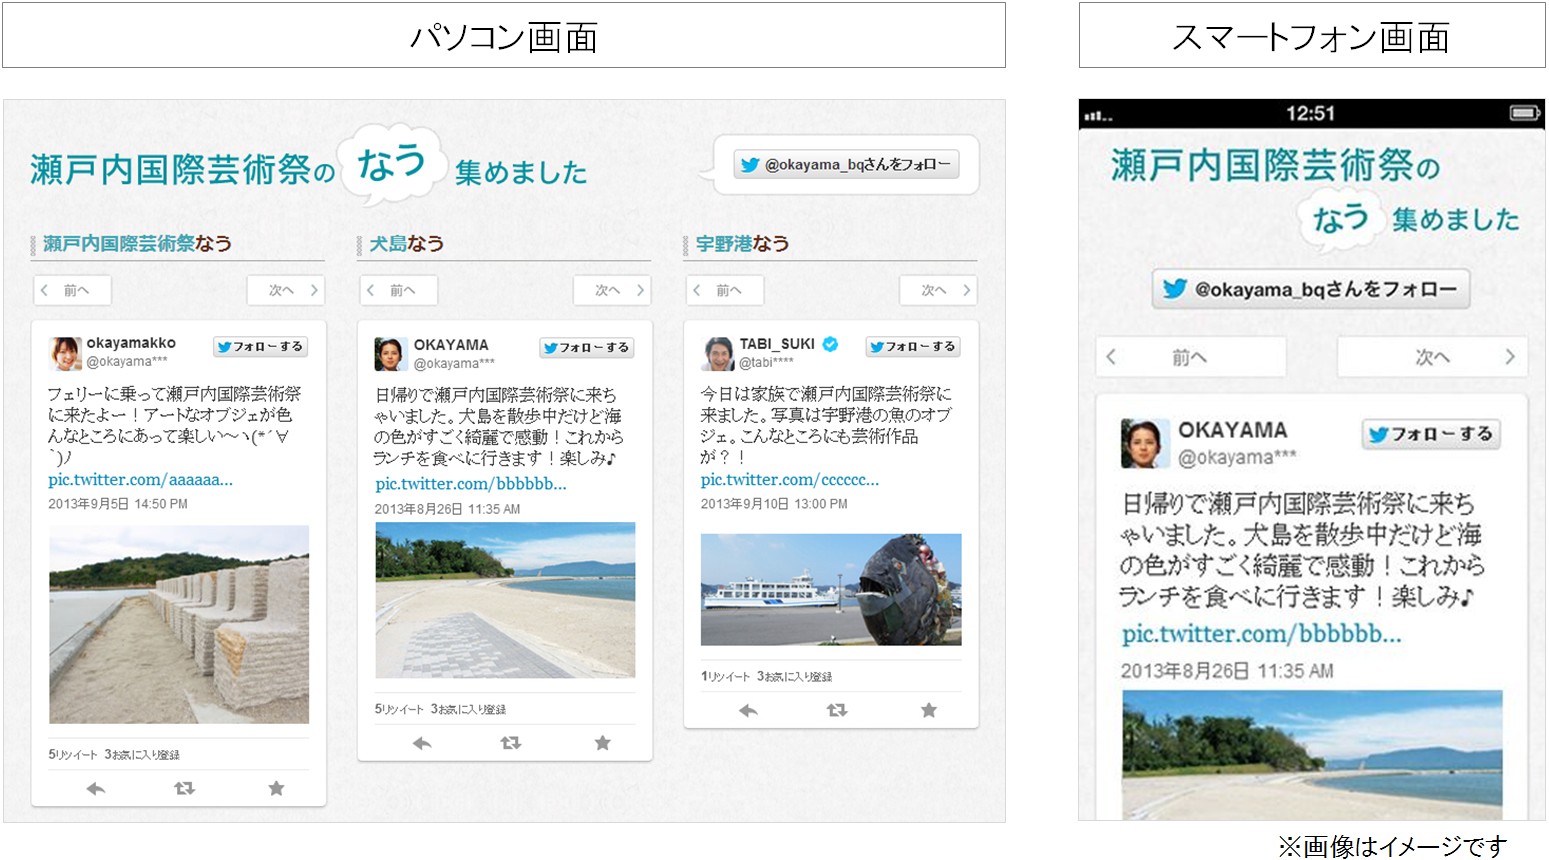Click reply arrow icon on okayamakko tweet

click(x=95, y=789)
